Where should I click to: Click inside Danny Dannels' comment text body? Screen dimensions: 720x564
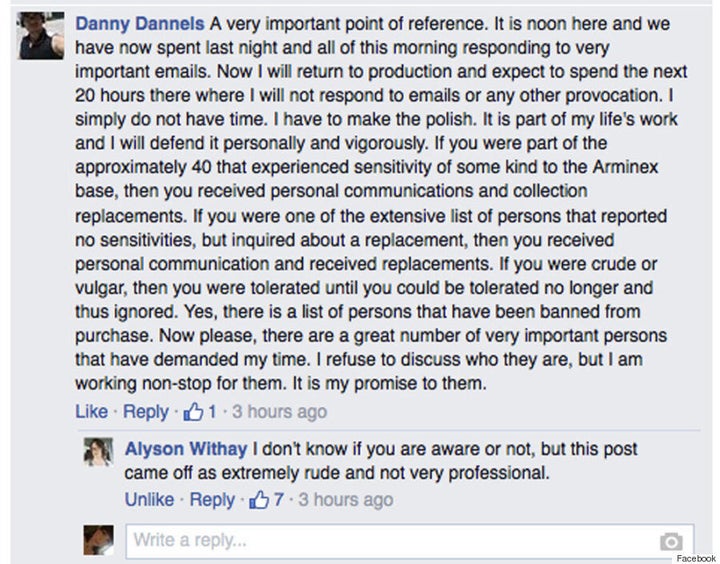click(381, 203)
